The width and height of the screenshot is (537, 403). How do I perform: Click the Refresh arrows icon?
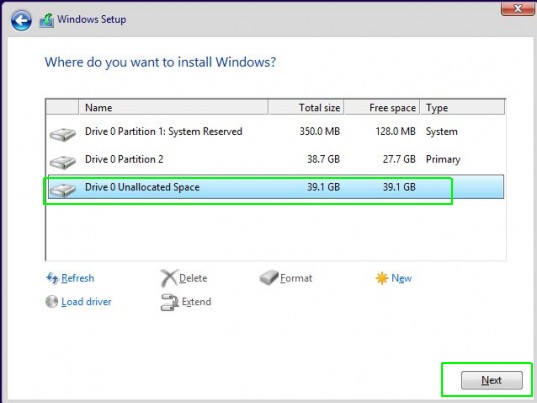coord(52,278)
